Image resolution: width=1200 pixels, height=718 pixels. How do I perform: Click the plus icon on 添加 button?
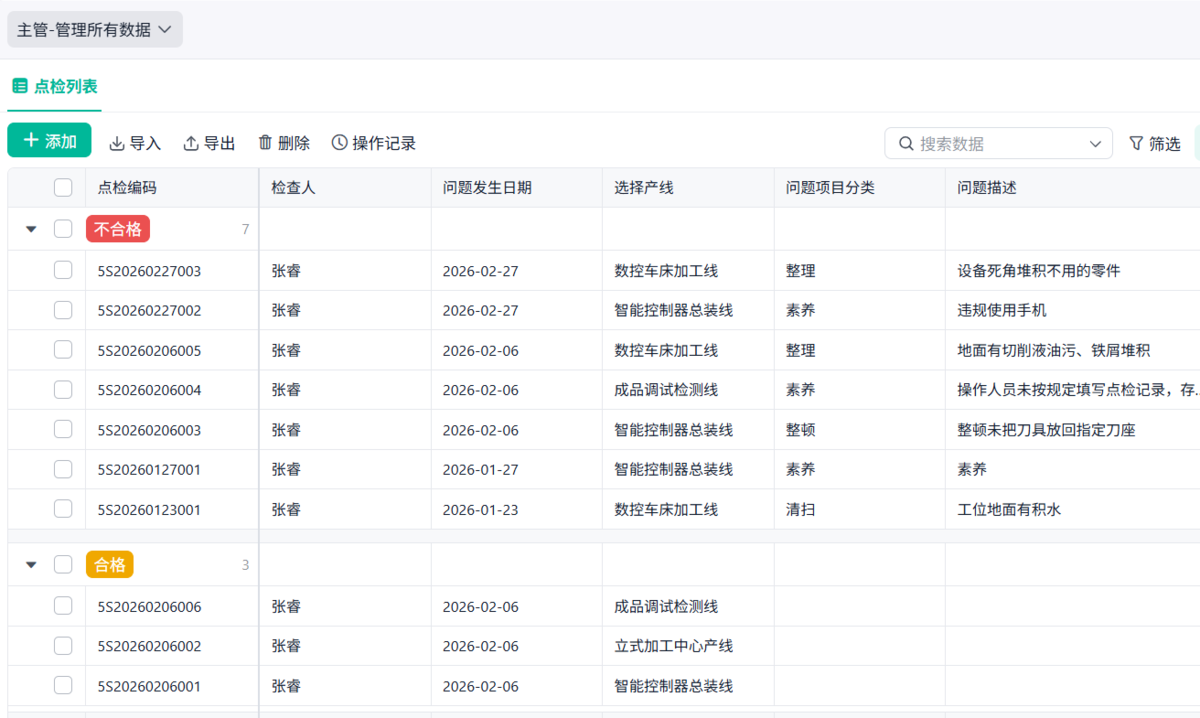(x=31, y=141)
